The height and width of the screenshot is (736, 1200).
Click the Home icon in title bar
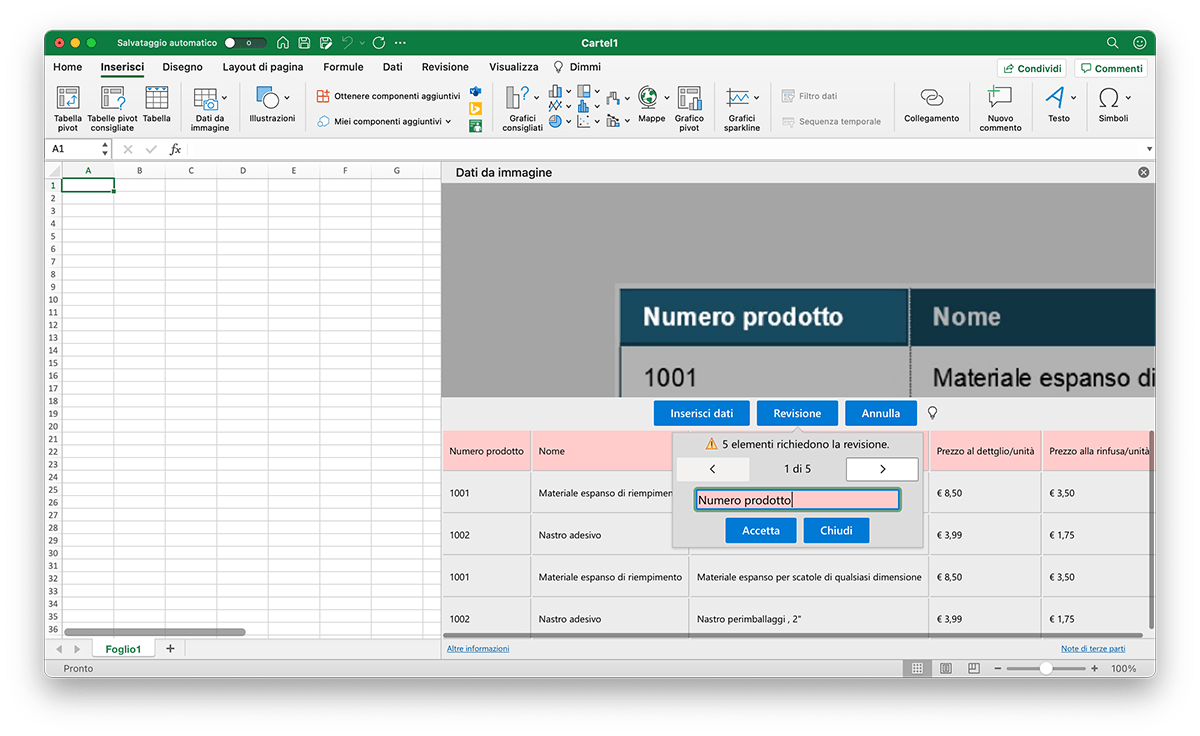tap(283, 43)
